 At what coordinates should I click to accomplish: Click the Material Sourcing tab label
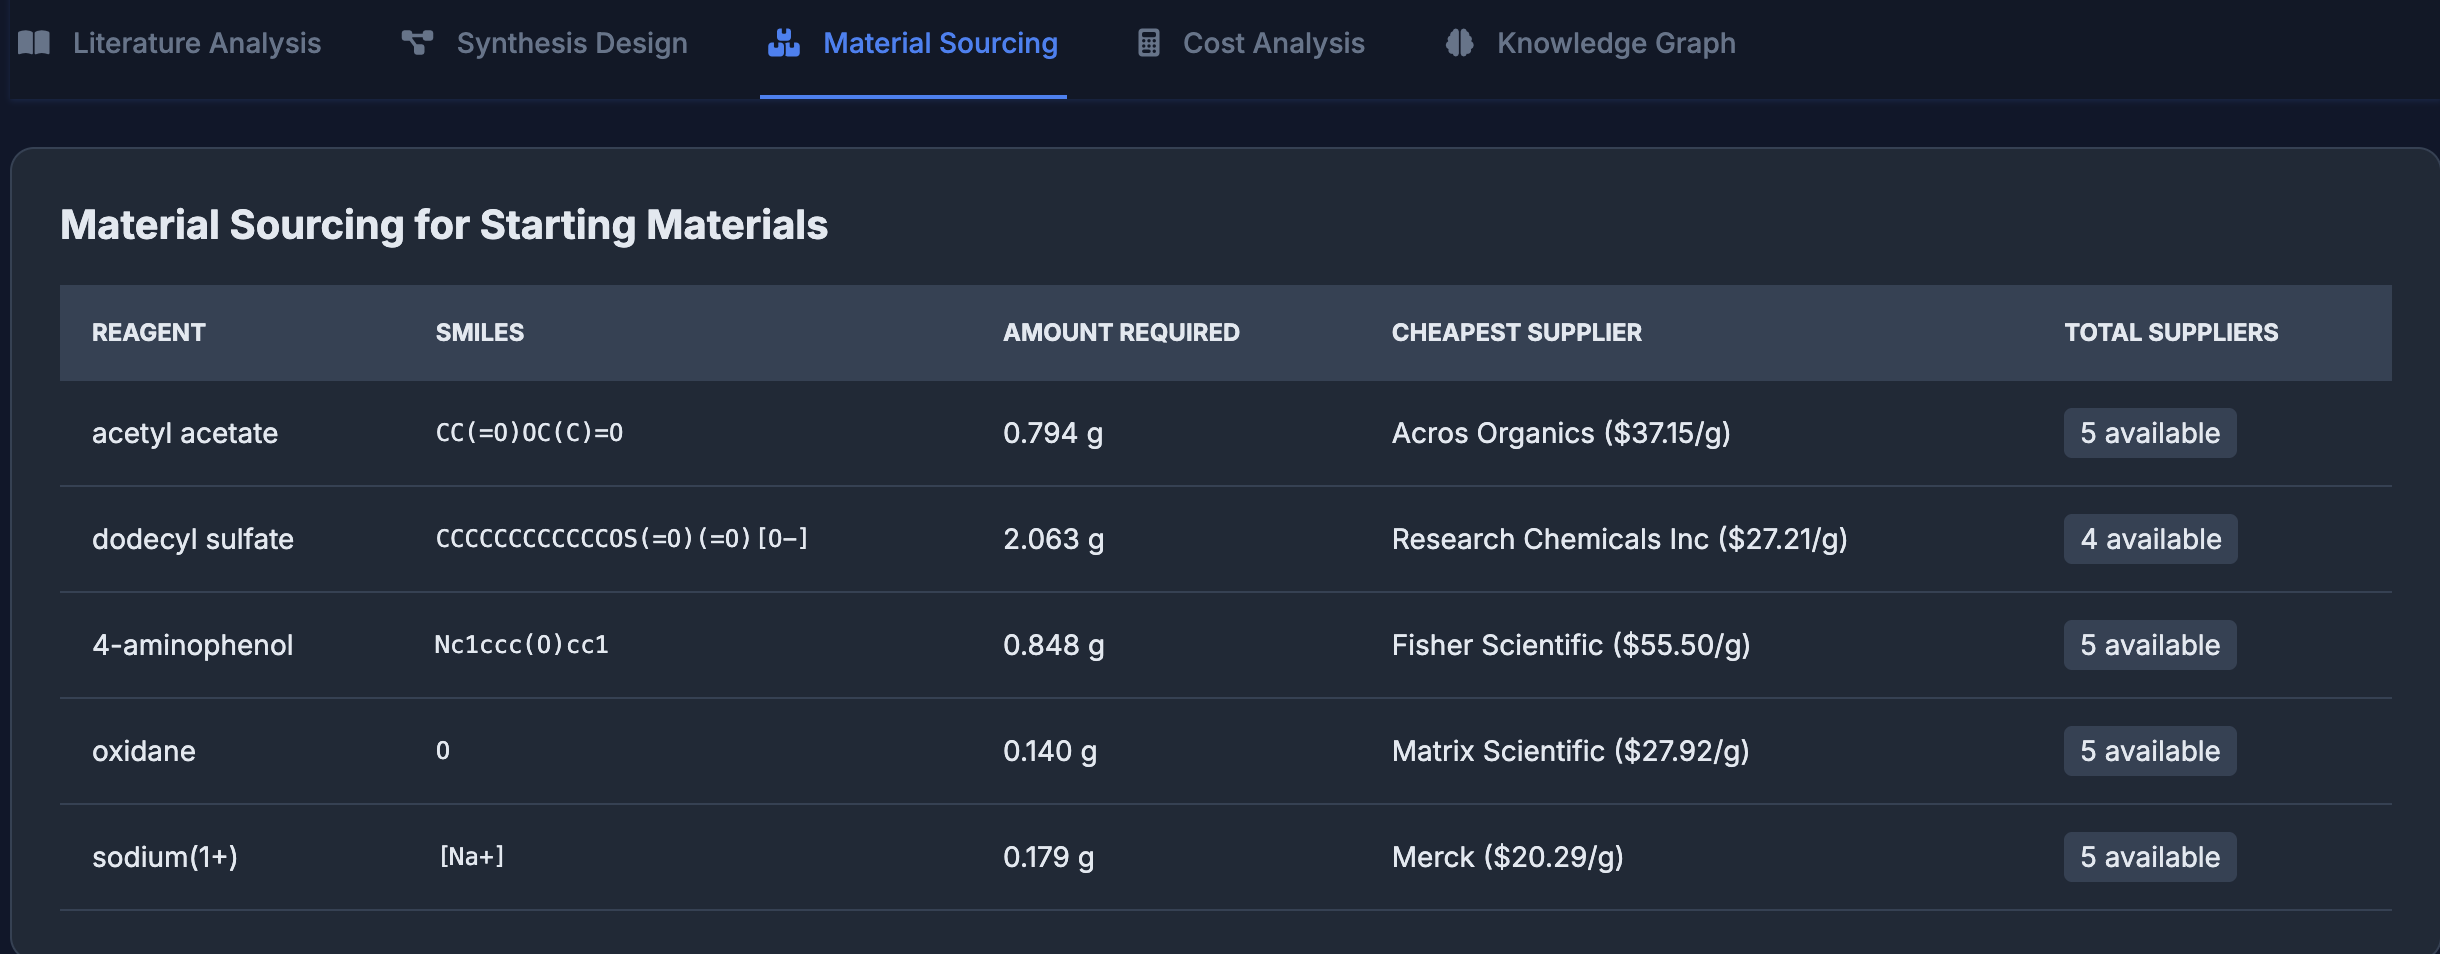(939, 42)
